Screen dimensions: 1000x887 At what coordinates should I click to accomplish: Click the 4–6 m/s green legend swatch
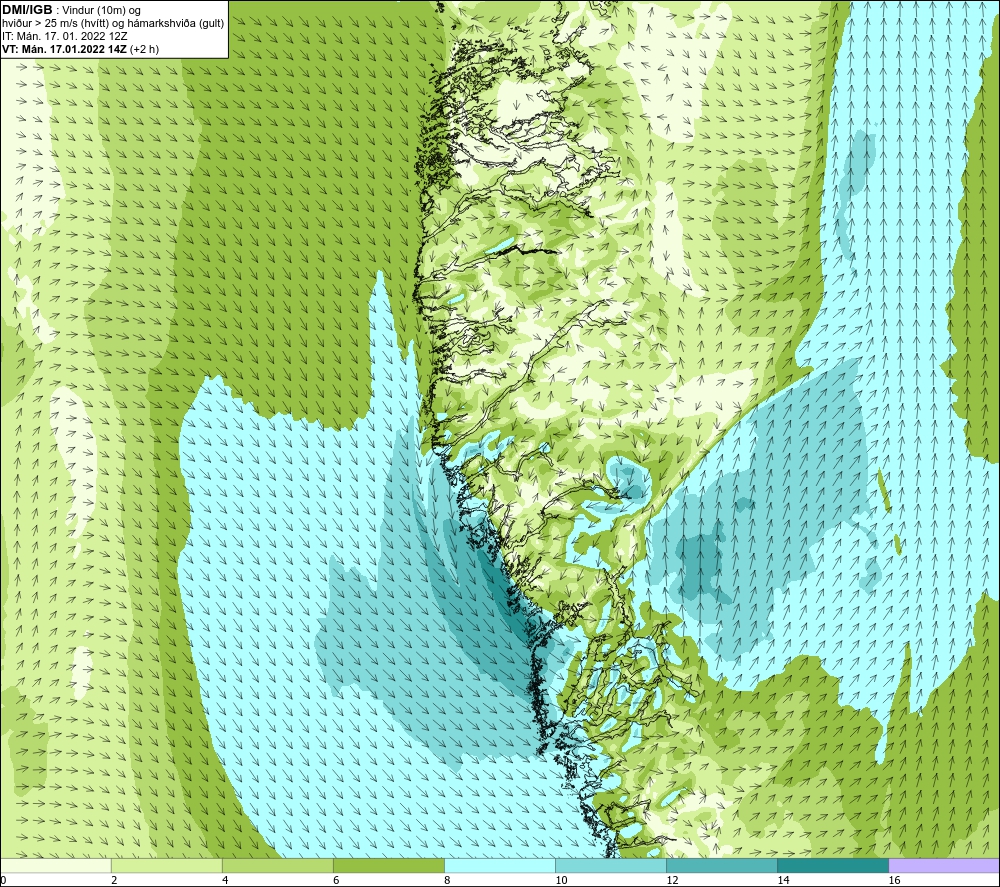277,865
